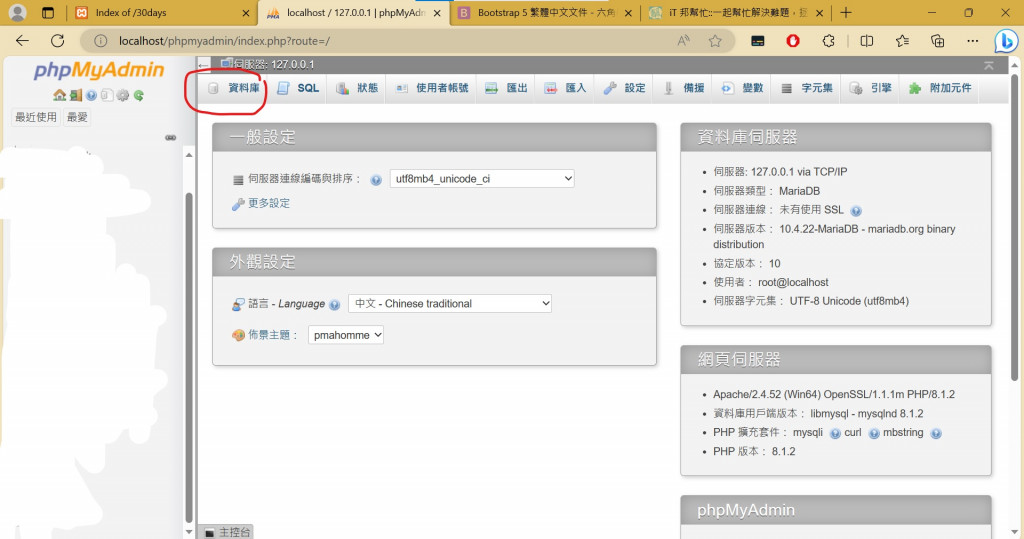The height and width of the screenshot is (539, 1024).
Task: Click the Read aloud icon in address bar
Action: [684, 41]
